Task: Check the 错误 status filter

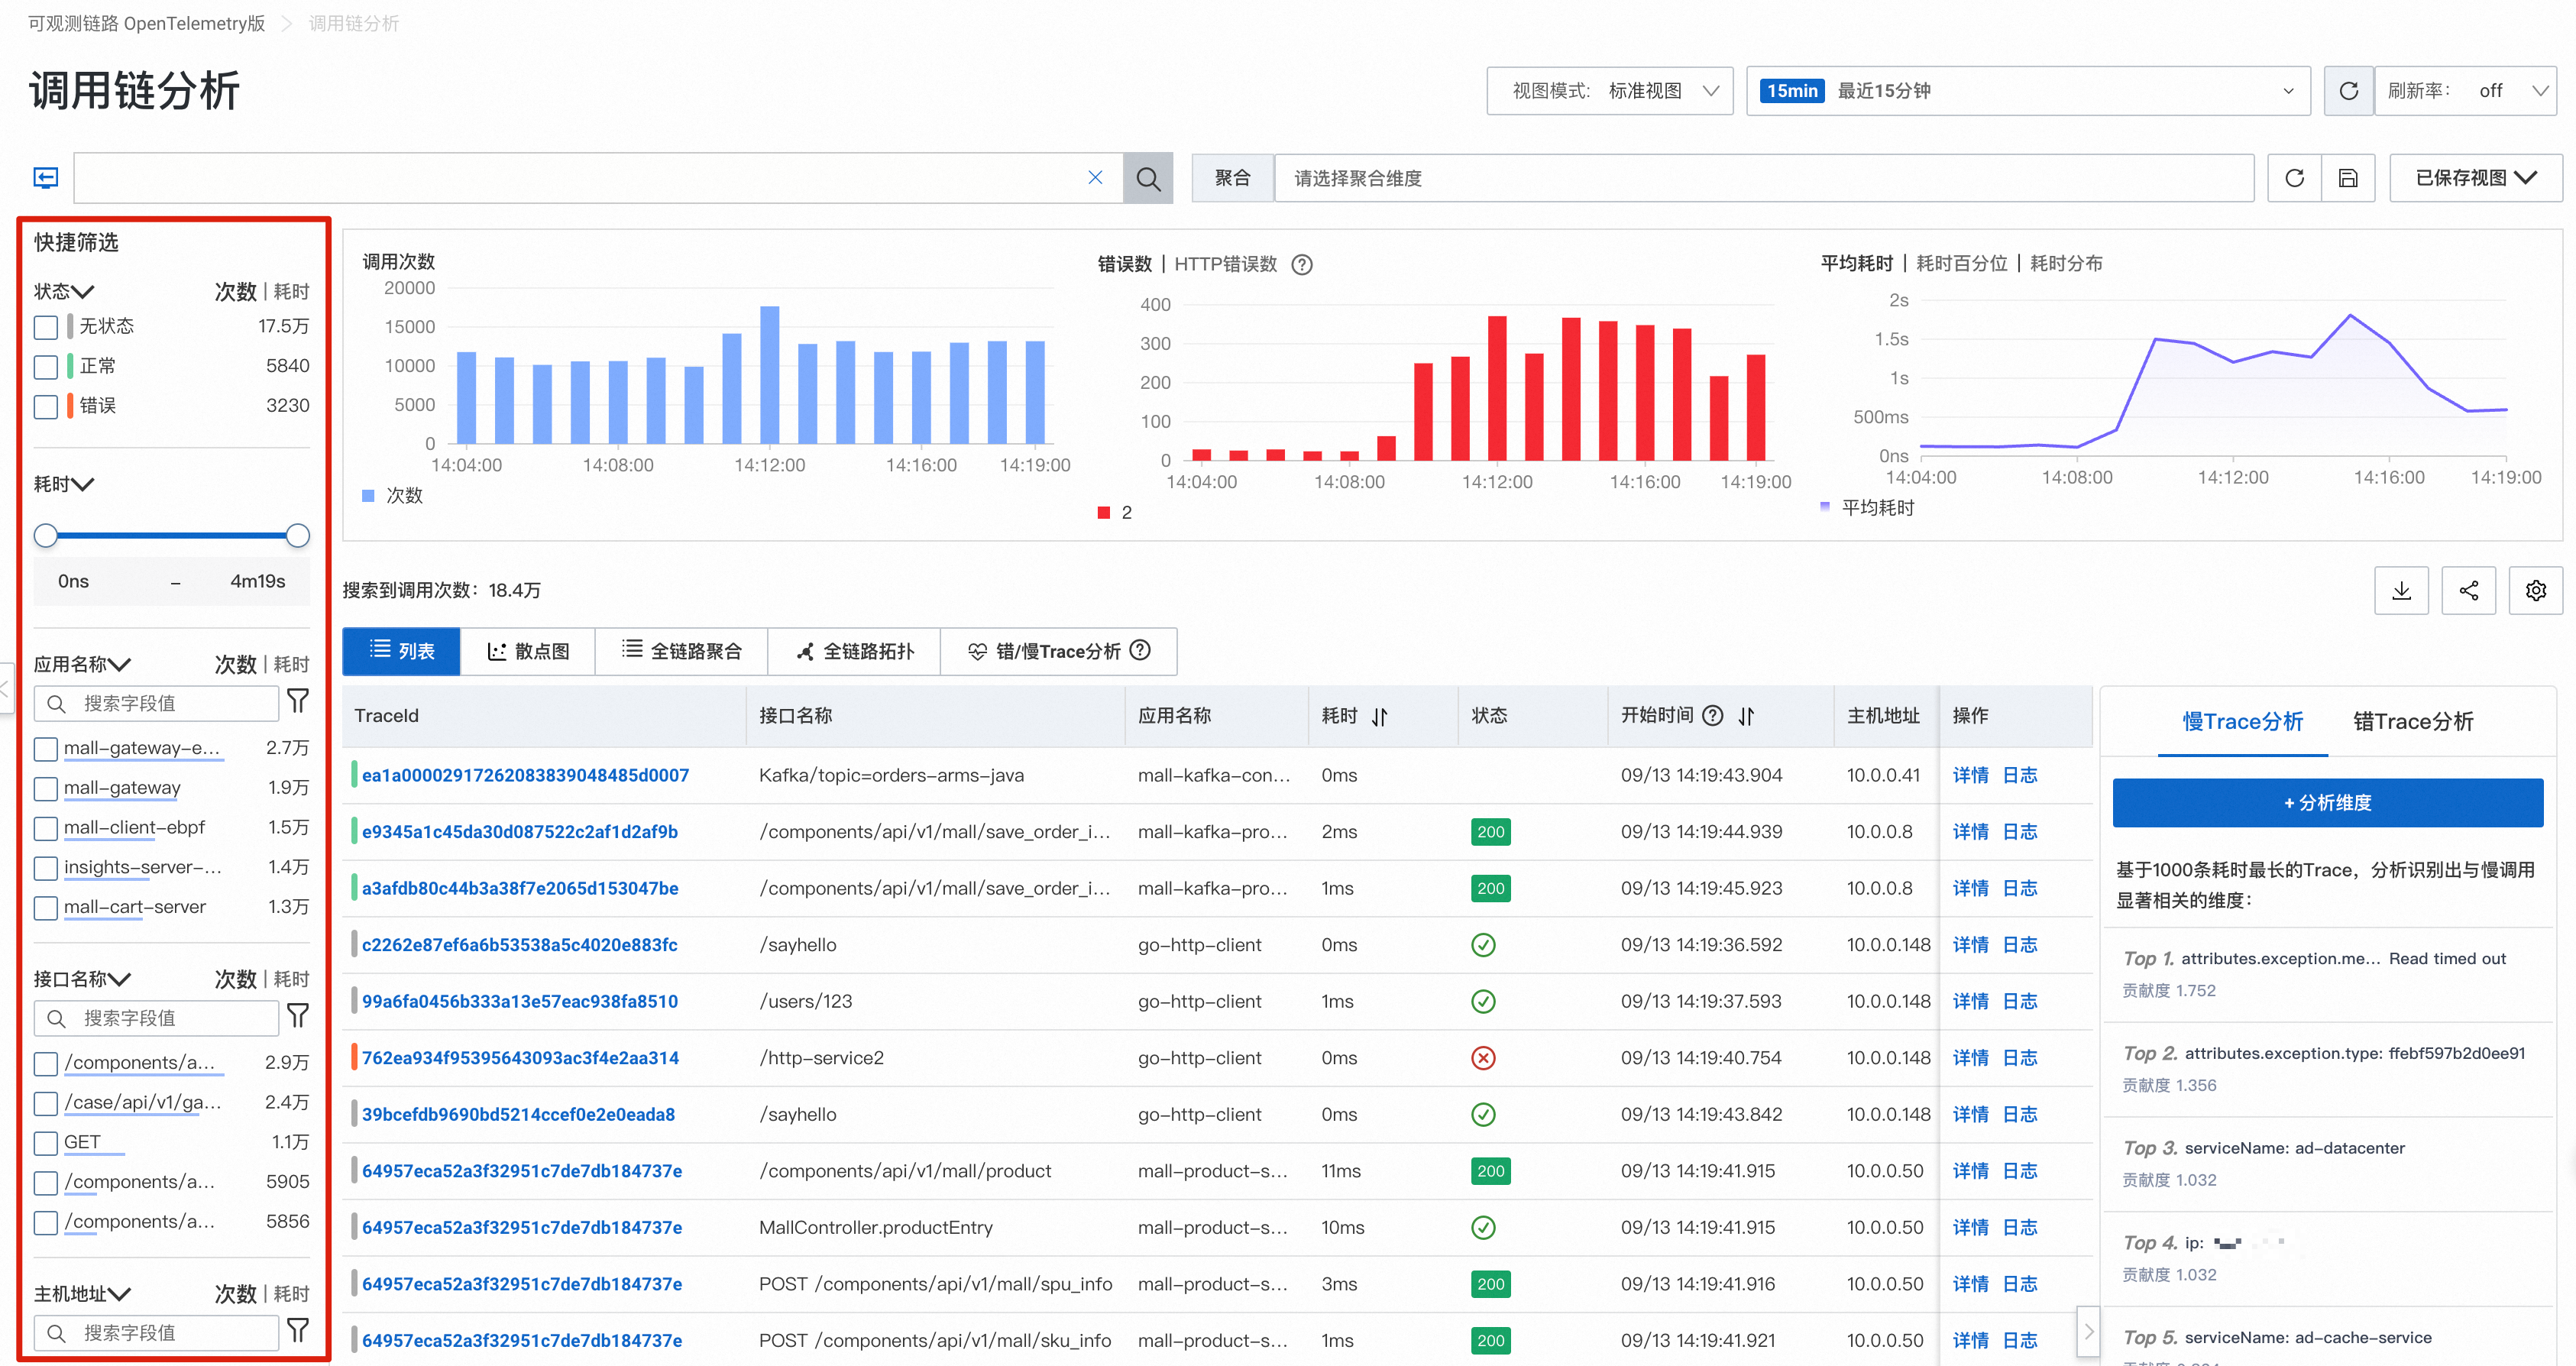Action: [x=45, y=407]
